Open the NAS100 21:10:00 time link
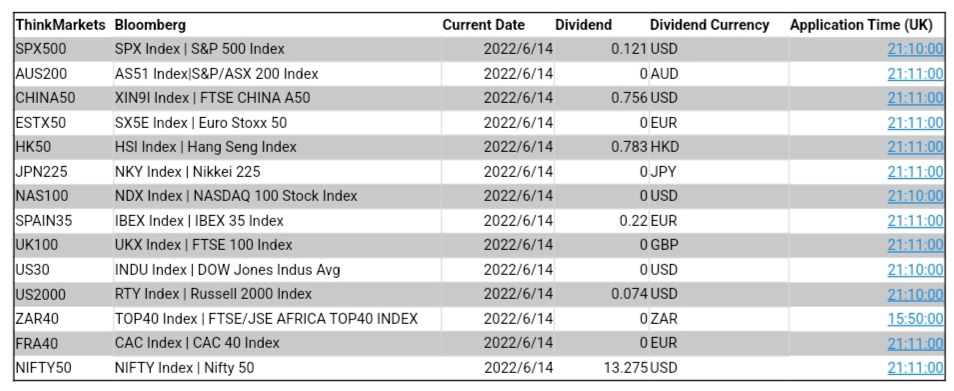This screenshot has height=391, width=954. (x=915, y=196)
